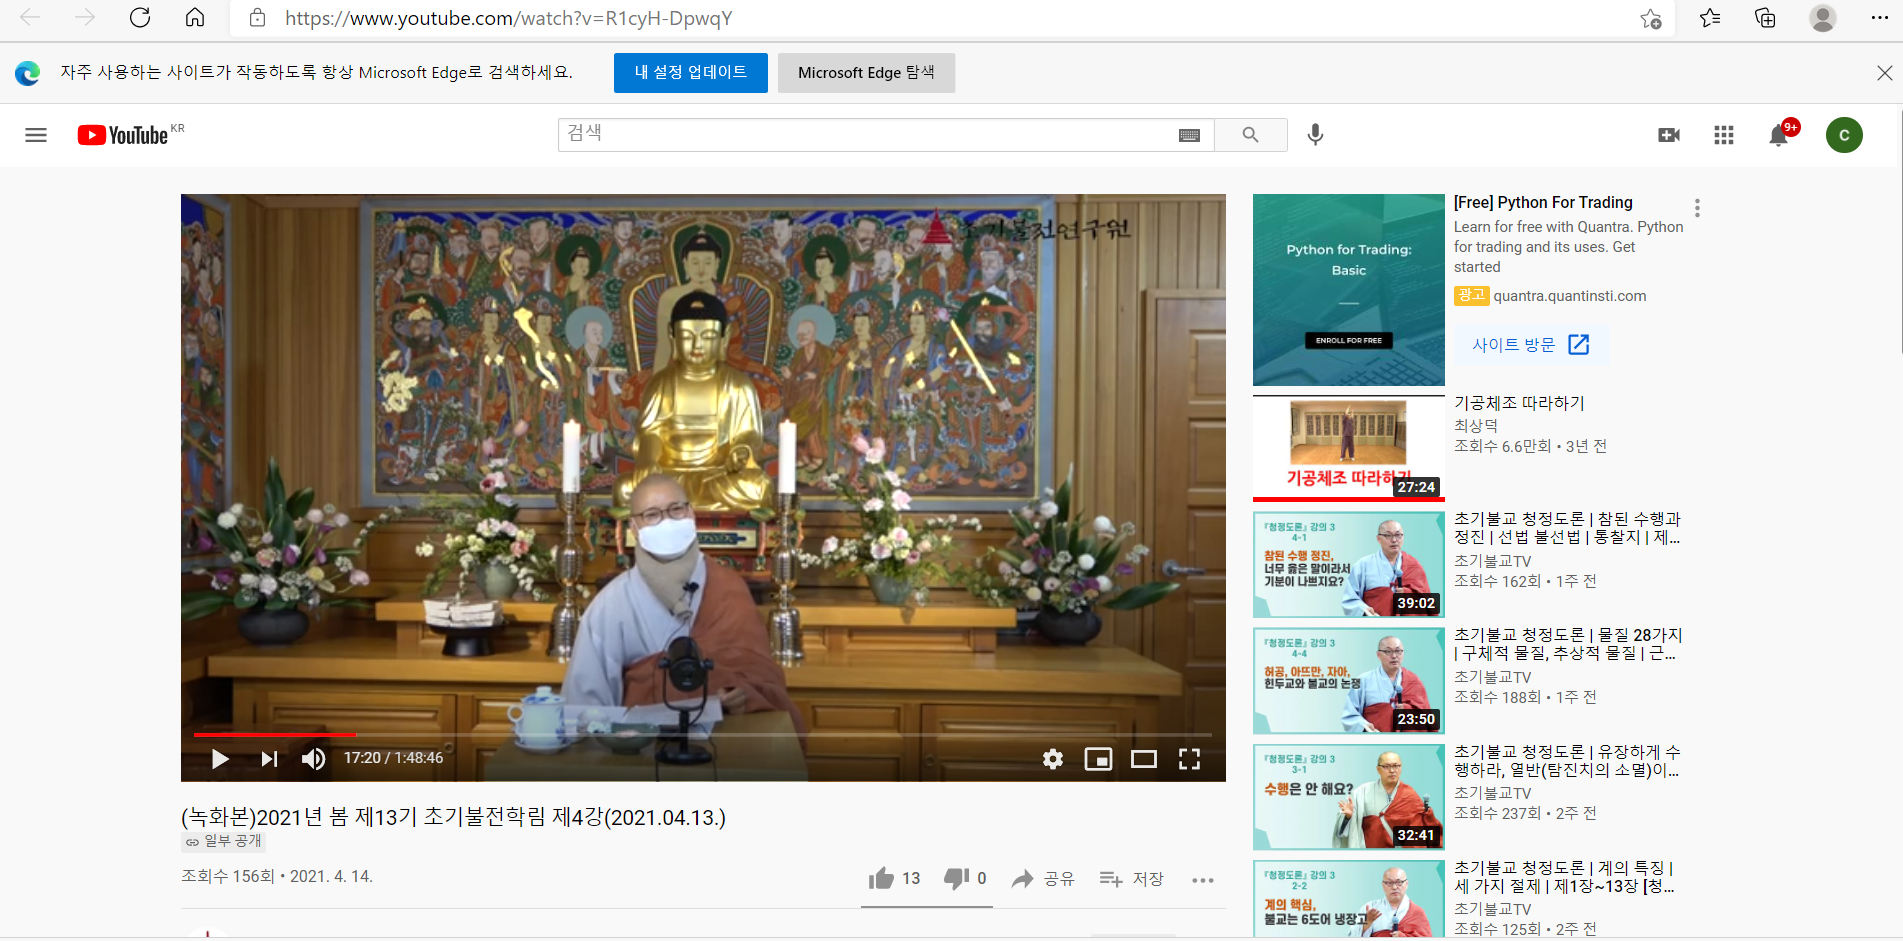Click the video progress bar

tap(703, 734)
